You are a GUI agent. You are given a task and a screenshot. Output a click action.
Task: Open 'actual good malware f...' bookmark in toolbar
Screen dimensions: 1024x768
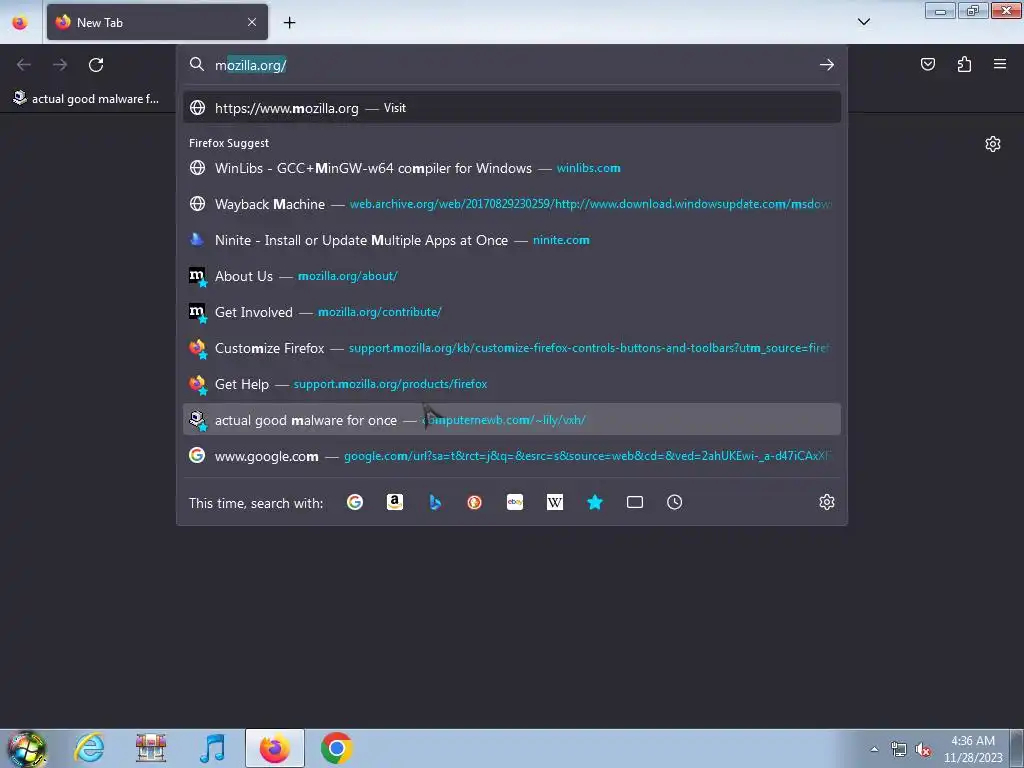coord(86,99)
